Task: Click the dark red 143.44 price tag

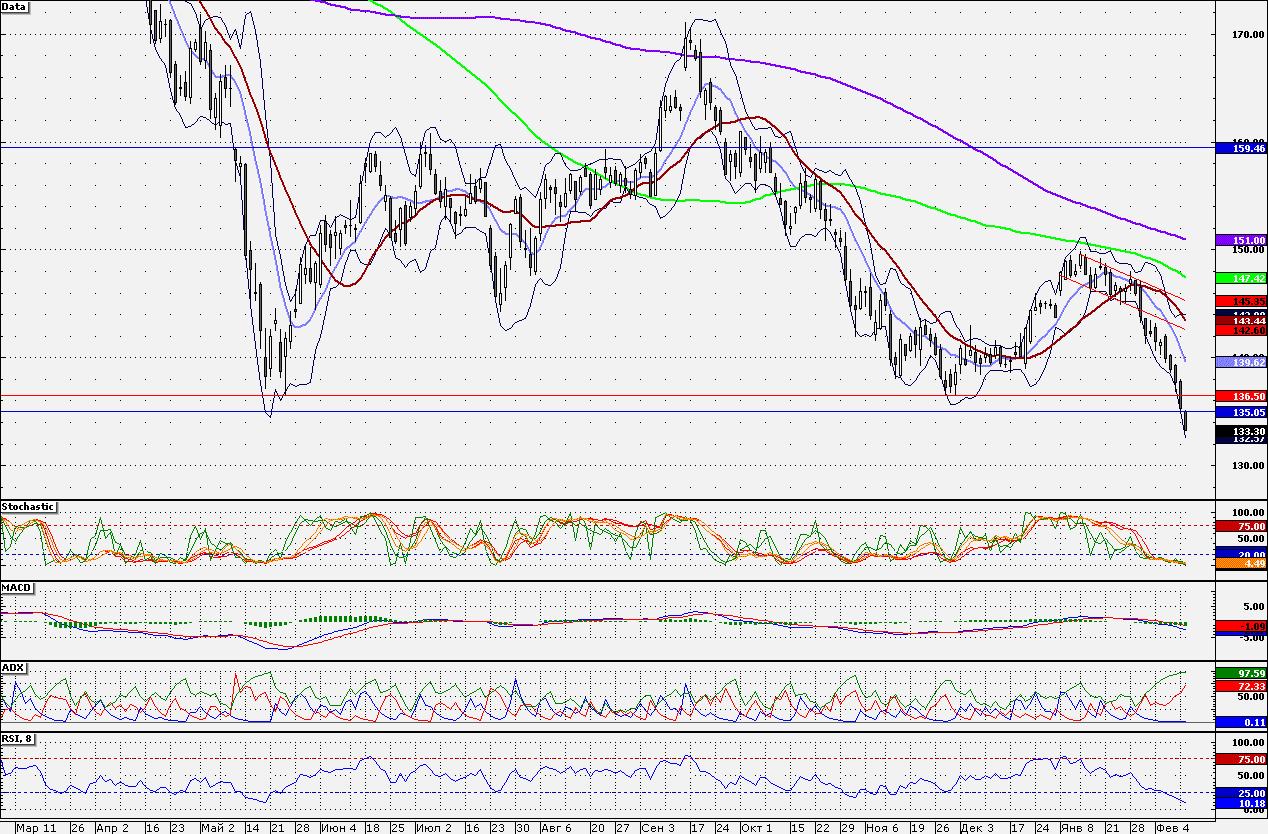Action: [1241, 320]
